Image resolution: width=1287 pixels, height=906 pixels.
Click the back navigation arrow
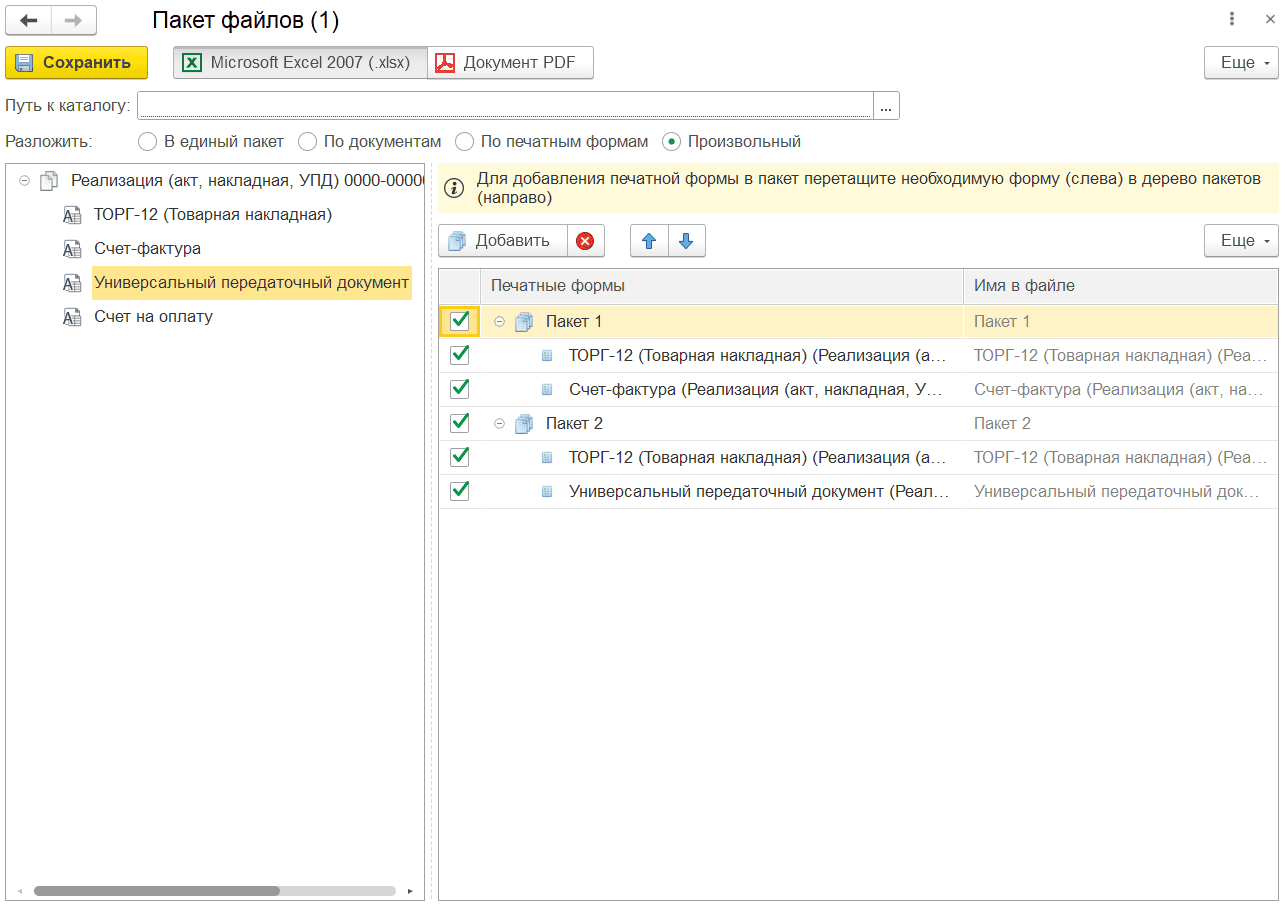pos(29,20)
